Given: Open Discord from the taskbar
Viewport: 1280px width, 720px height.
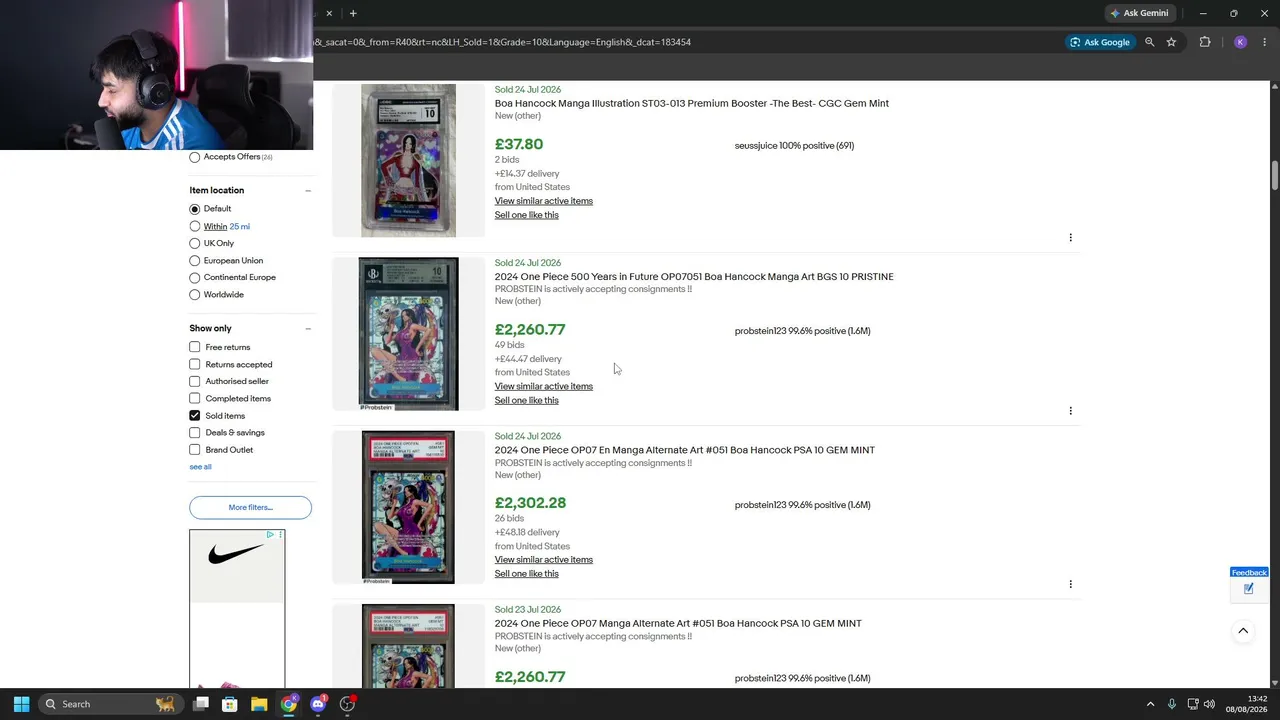Looking at the screenshot, I should pyautogui.click(x=318, y=704).
